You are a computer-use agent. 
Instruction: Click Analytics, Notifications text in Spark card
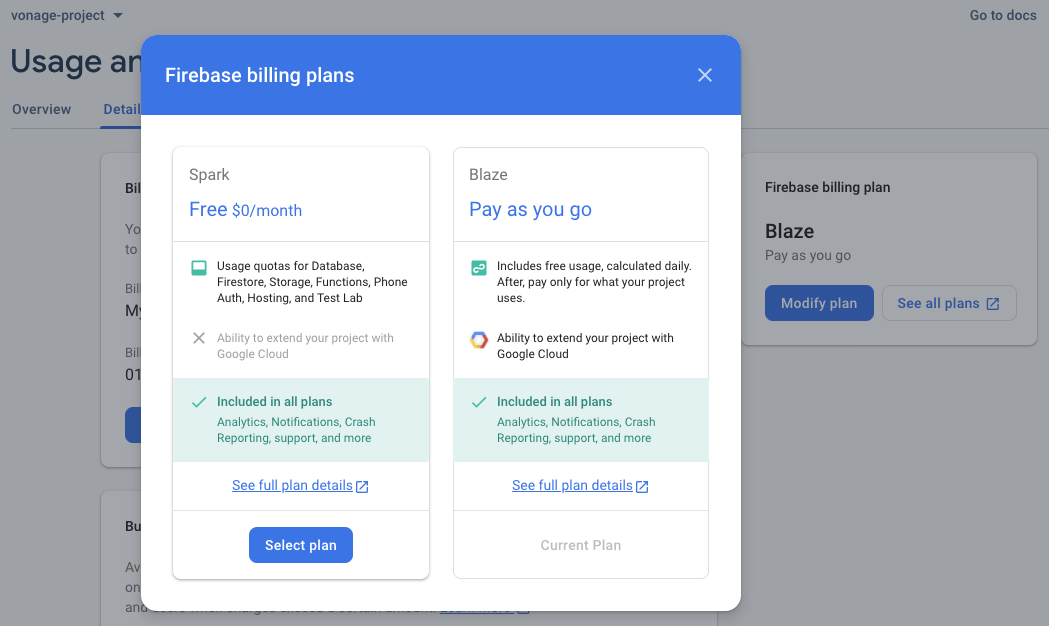click(296, 430)
